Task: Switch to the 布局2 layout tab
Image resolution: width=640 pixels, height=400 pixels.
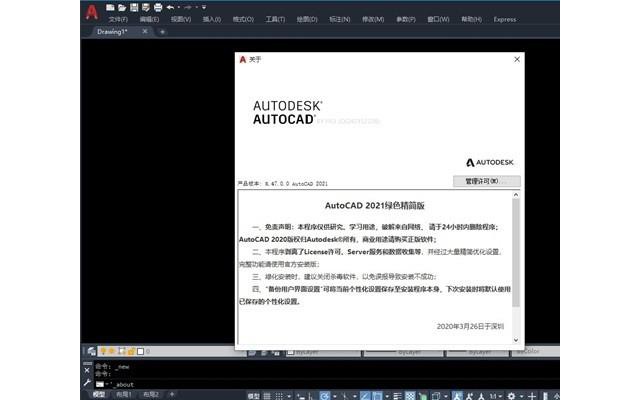Action: (x=151, y=394)
